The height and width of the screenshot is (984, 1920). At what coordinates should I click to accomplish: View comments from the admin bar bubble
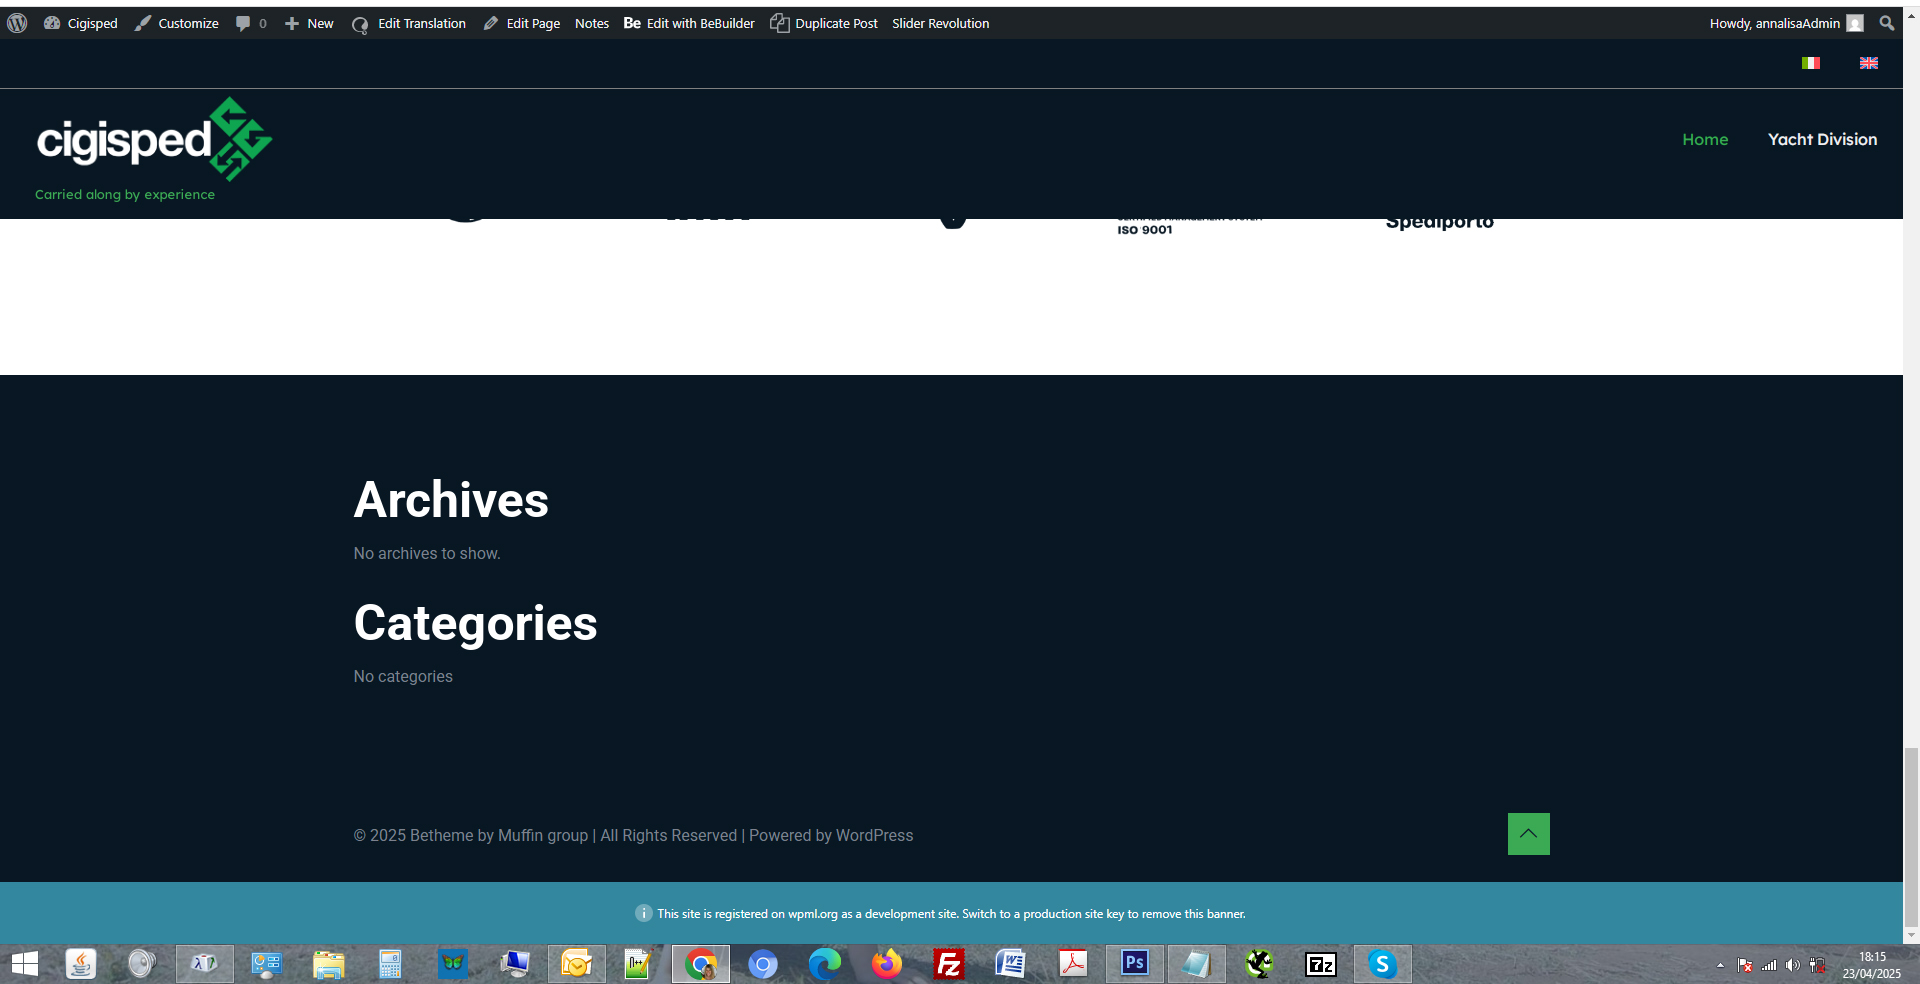(251, 23)
